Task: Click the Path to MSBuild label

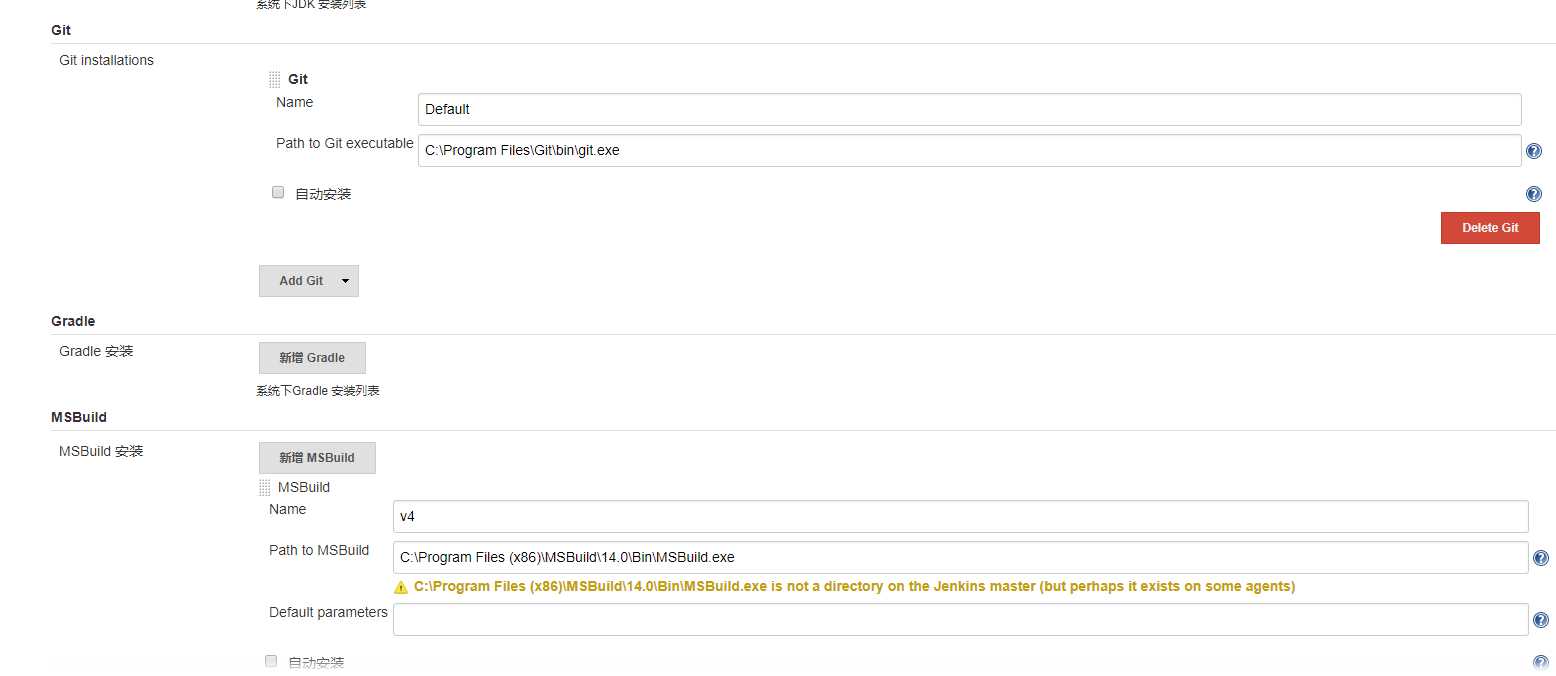Action: [319, 550]
